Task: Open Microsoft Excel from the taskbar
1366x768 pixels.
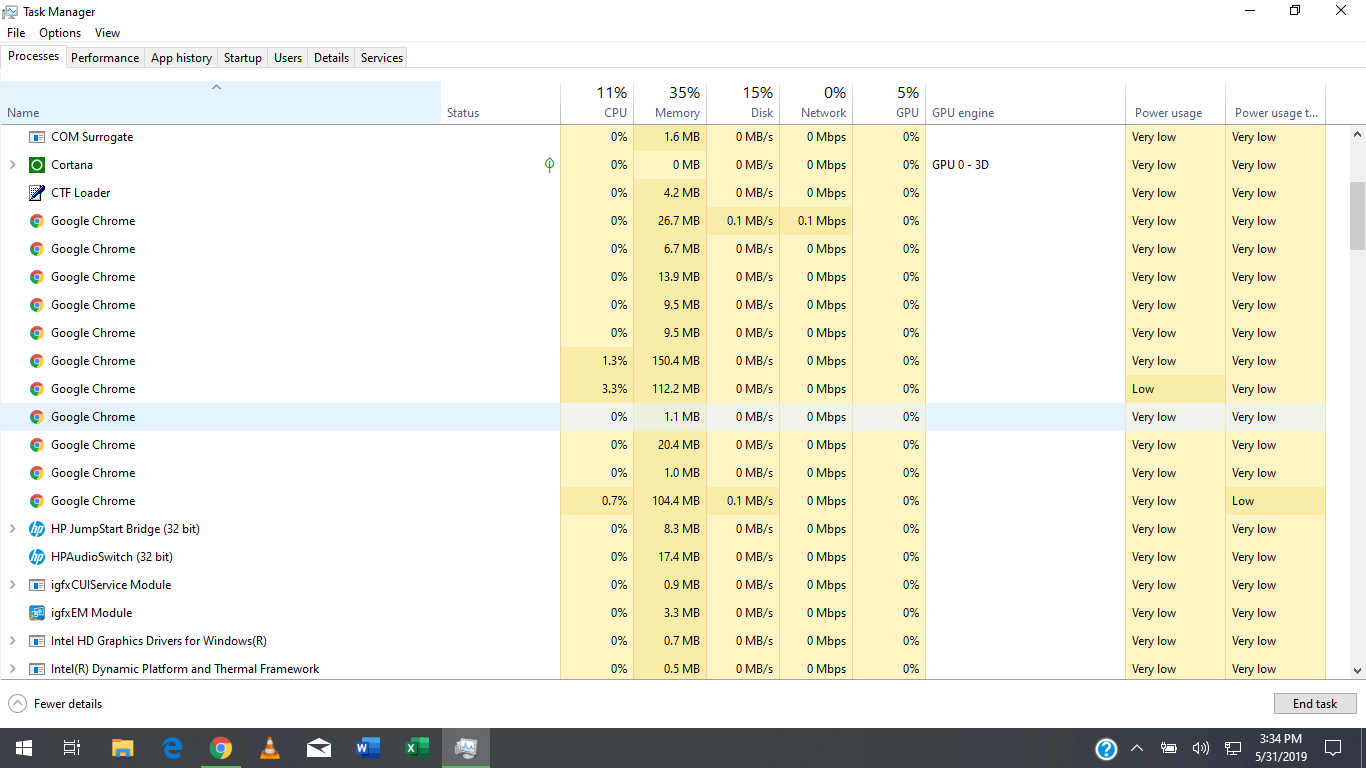Action: (x=417, y=748)
